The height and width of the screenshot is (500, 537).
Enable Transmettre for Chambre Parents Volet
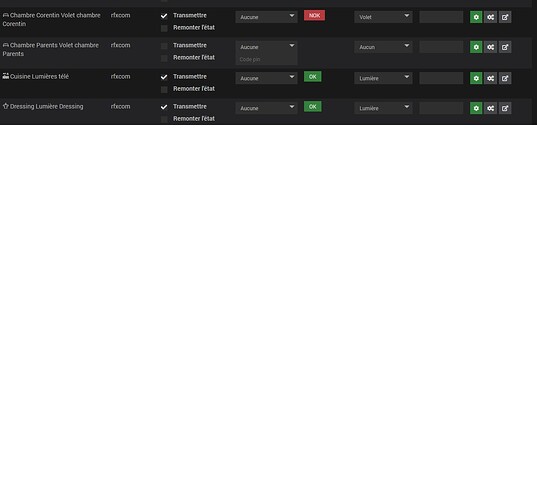(164, 46)
